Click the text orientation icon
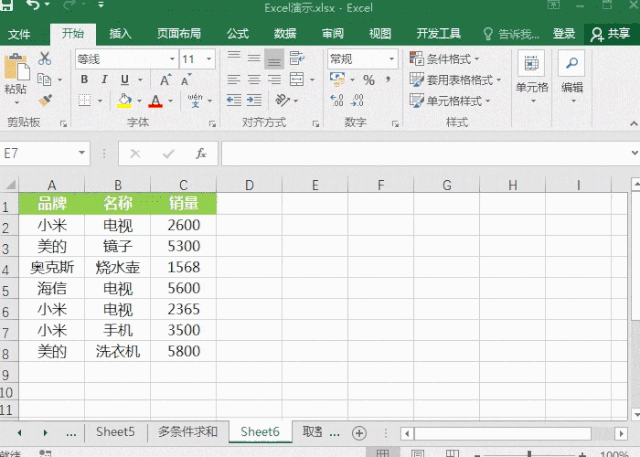 282,100
